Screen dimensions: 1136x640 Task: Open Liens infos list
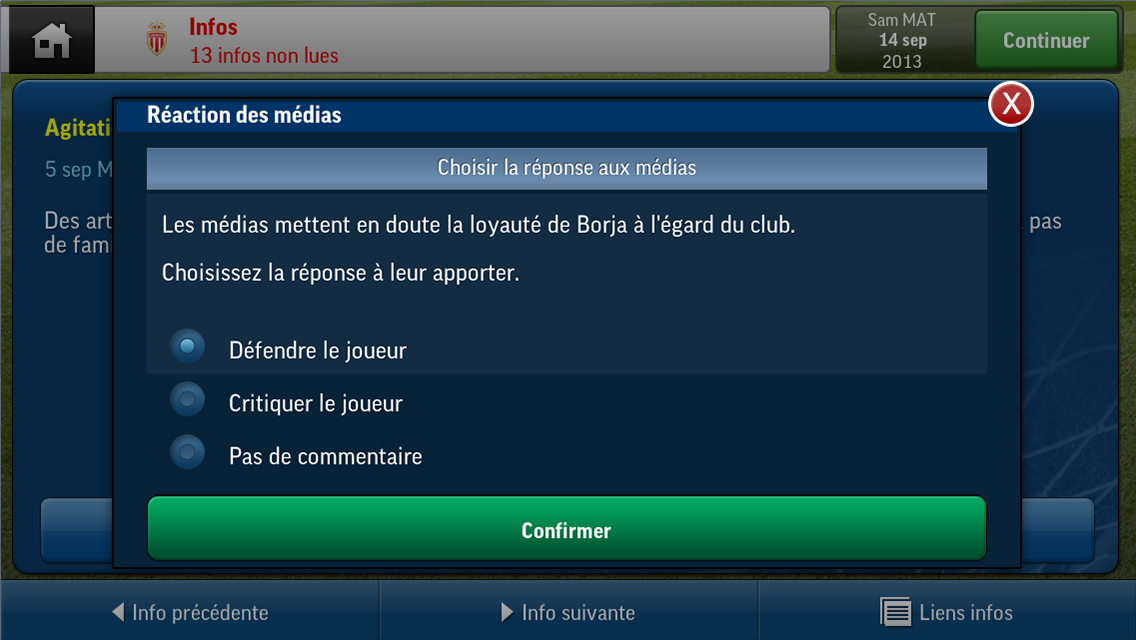click(947, 612)
